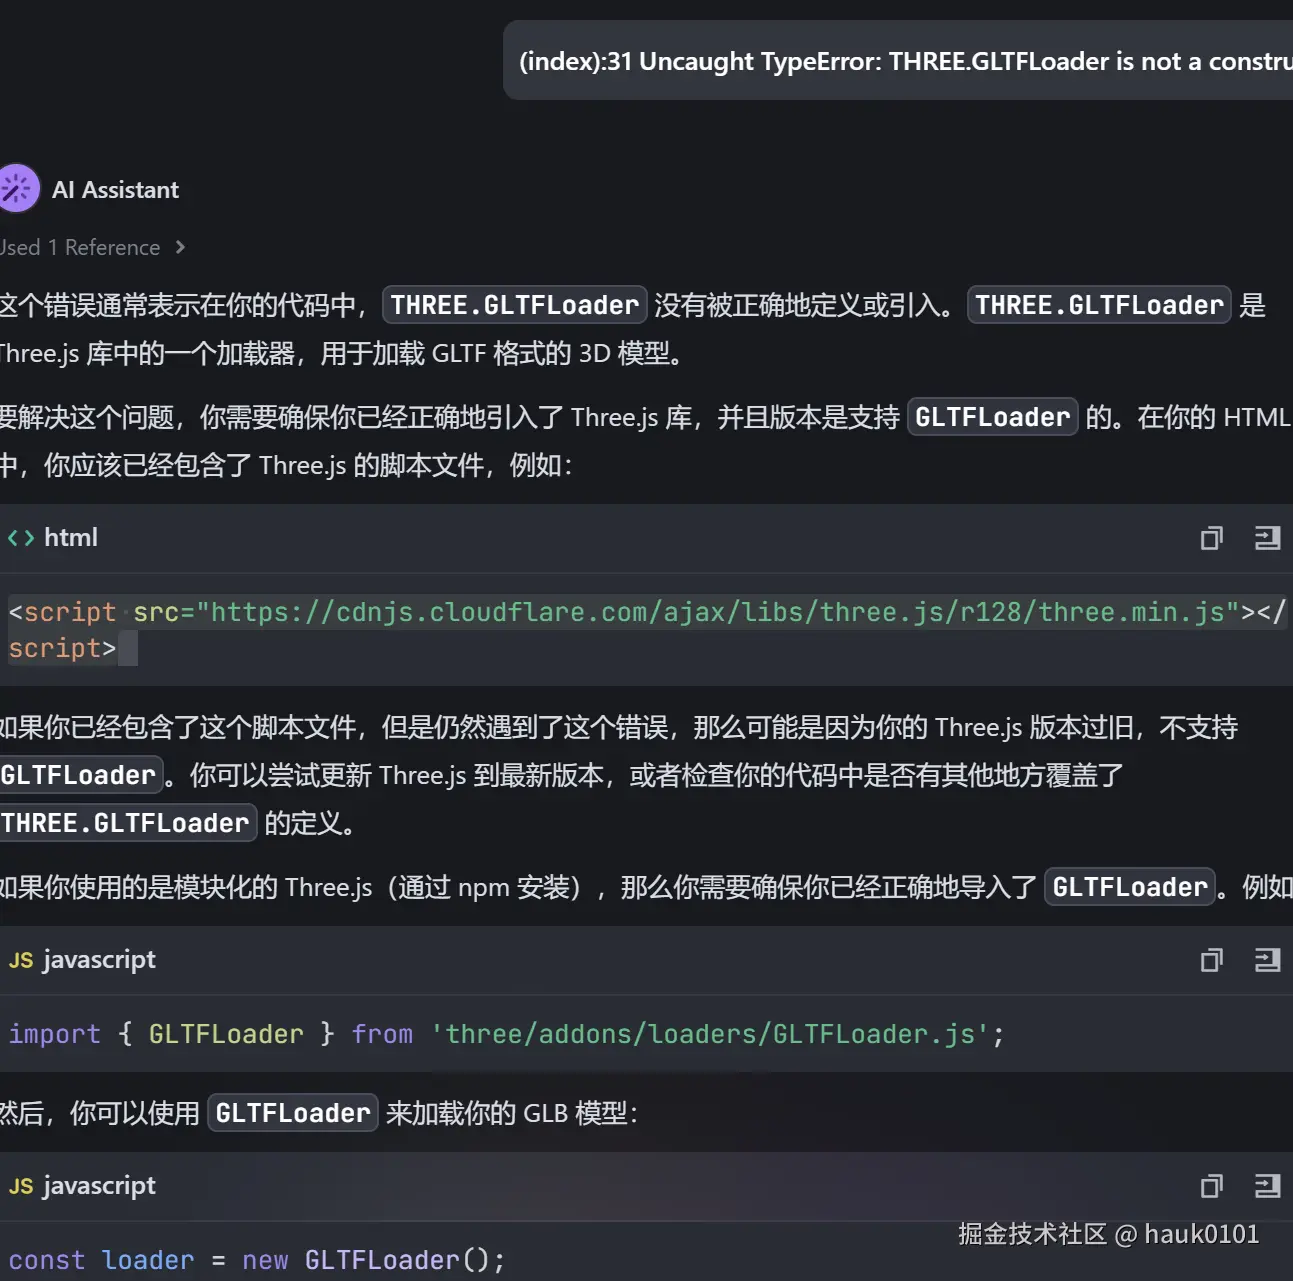Select the GLTFLoader chip near npm mention
This screenshot has height=1281, width=1293.
[1129, 887]
